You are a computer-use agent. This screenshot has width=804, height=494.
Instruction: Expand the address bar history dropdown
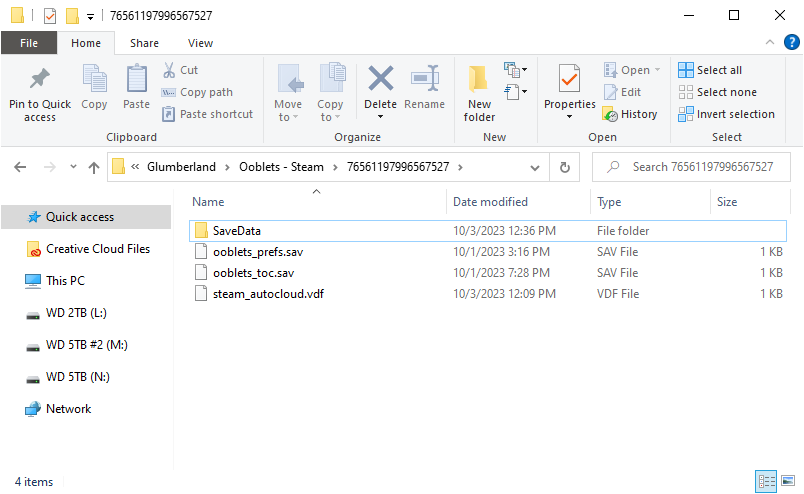click(x=534, y=167)
